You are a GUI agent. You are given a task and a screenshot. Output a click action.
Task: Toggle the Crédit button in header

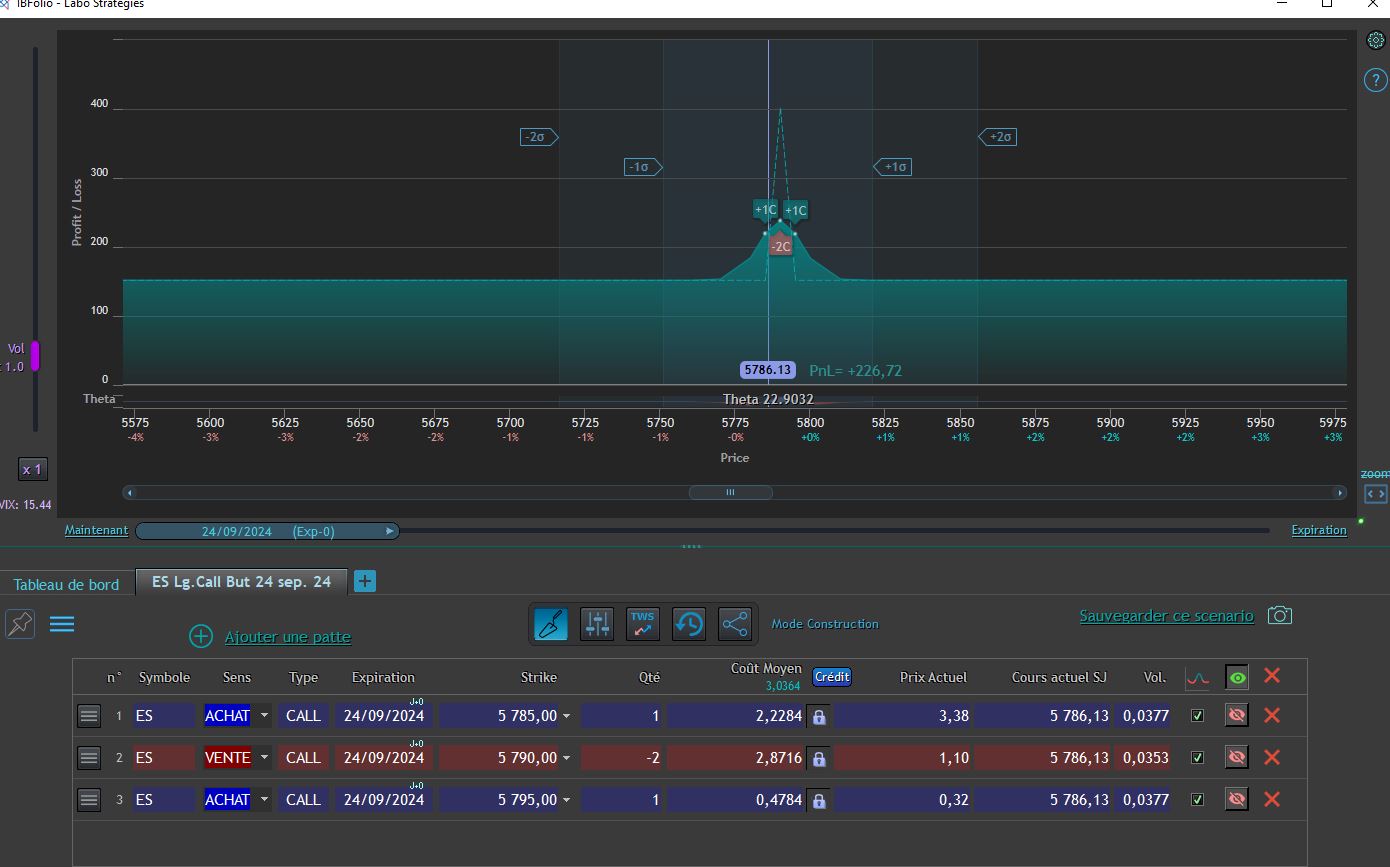click(x=831, y=677)
